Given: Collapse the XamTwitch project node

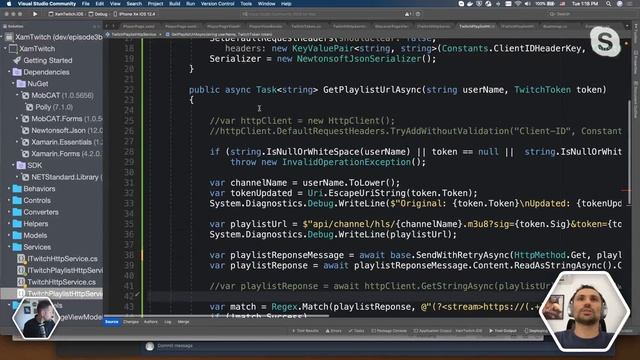Looking at the screenshot, I should click(x=6, y=49).
